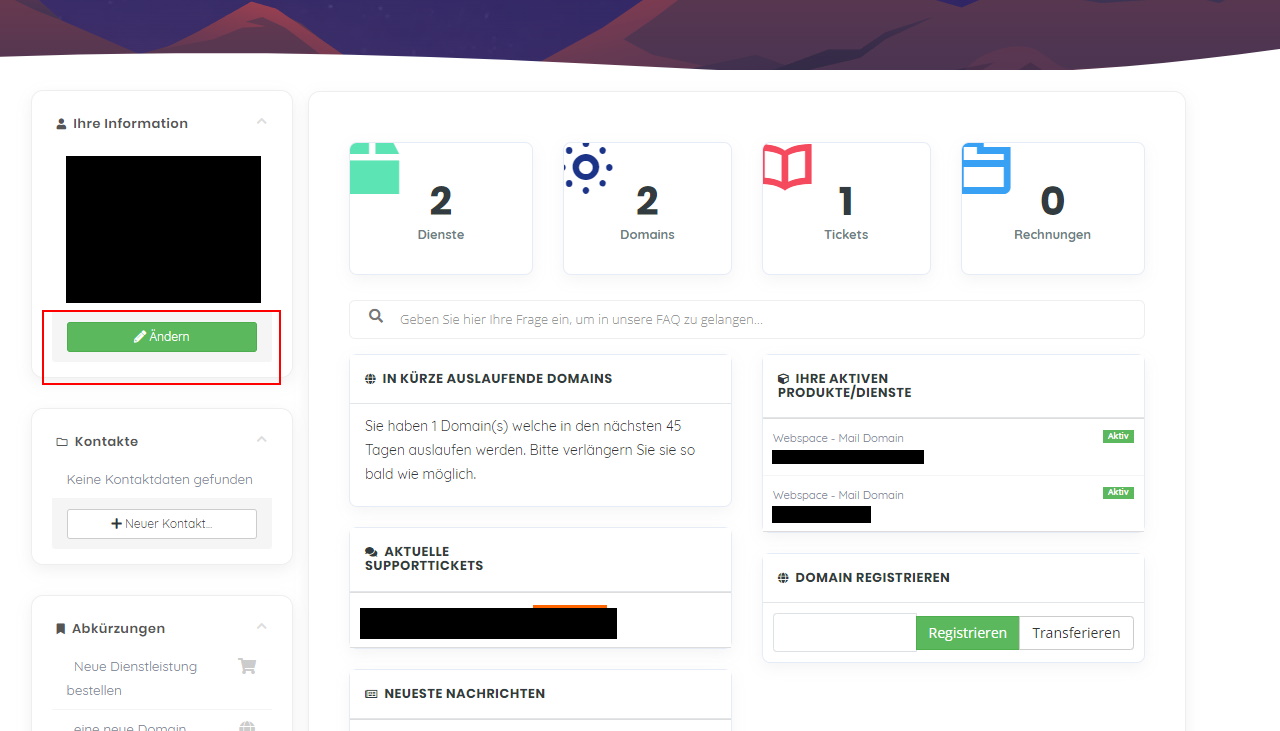Image resolution: width=1280 pixels, height=731 pixels.
Task: Click the Neueste Nachrichten heading
Action: pos(465,694)
